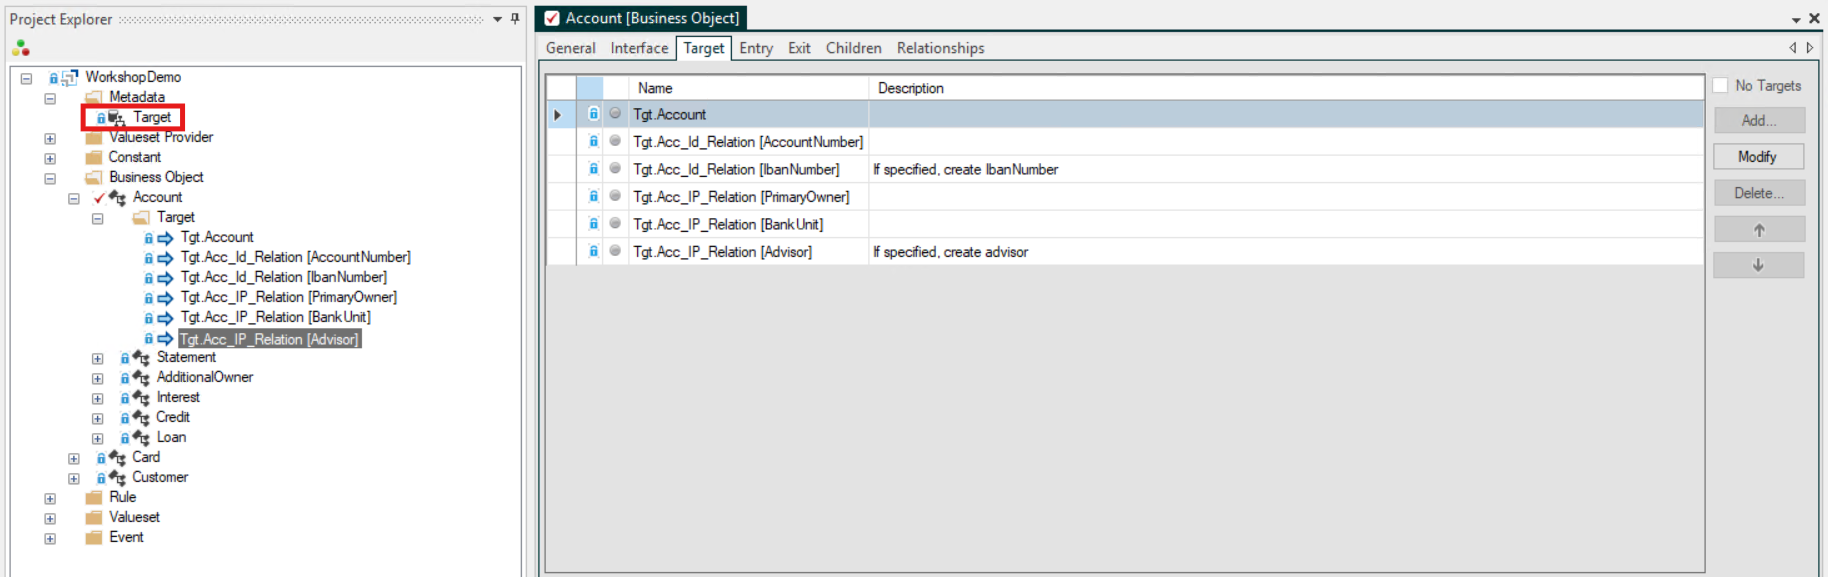Click the Metadata folder icon
Viewport: 1828px width, 577px height.
(x=94, y=97)
